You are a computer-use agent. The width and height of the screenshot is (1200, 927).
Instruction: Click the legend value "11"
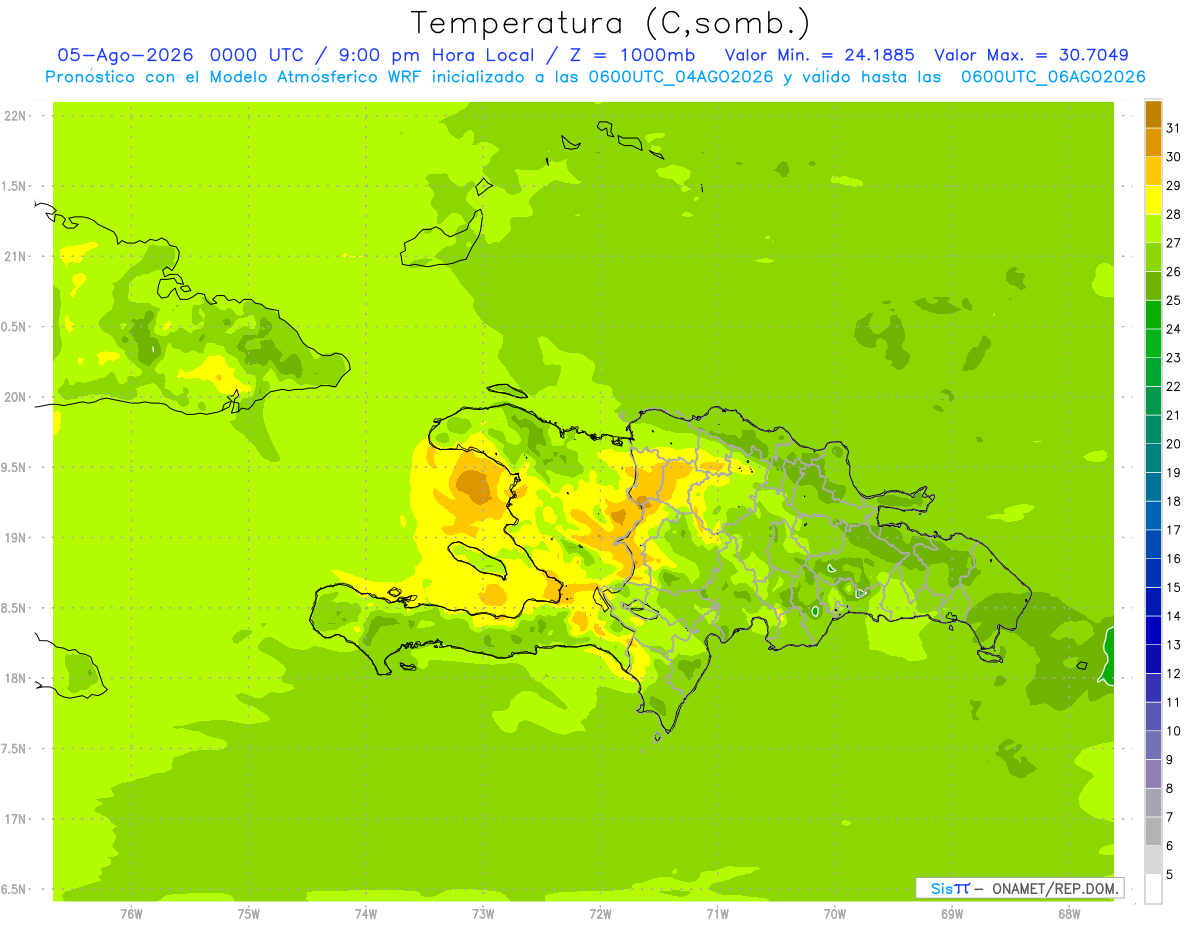(1173, 702)
